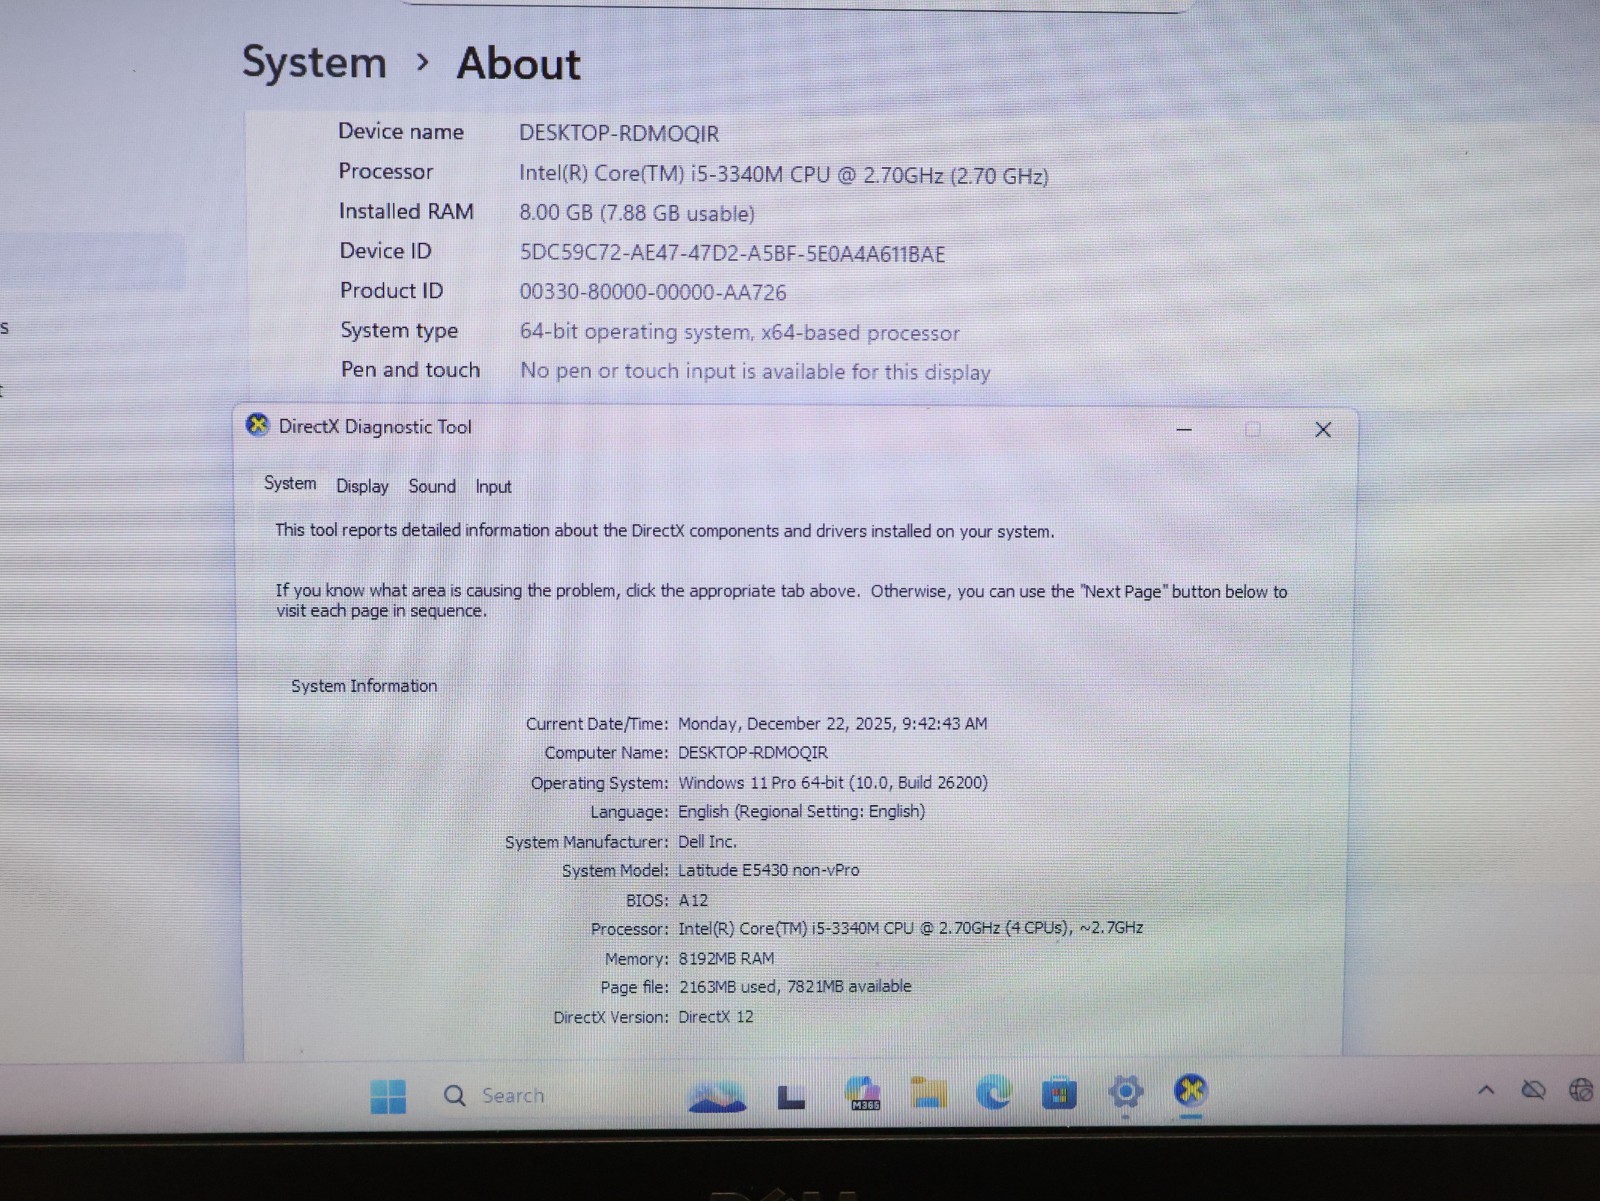Open the Microsoft Store app
Screen dimensions: 1600x1201
(x=1060, y=1093)
